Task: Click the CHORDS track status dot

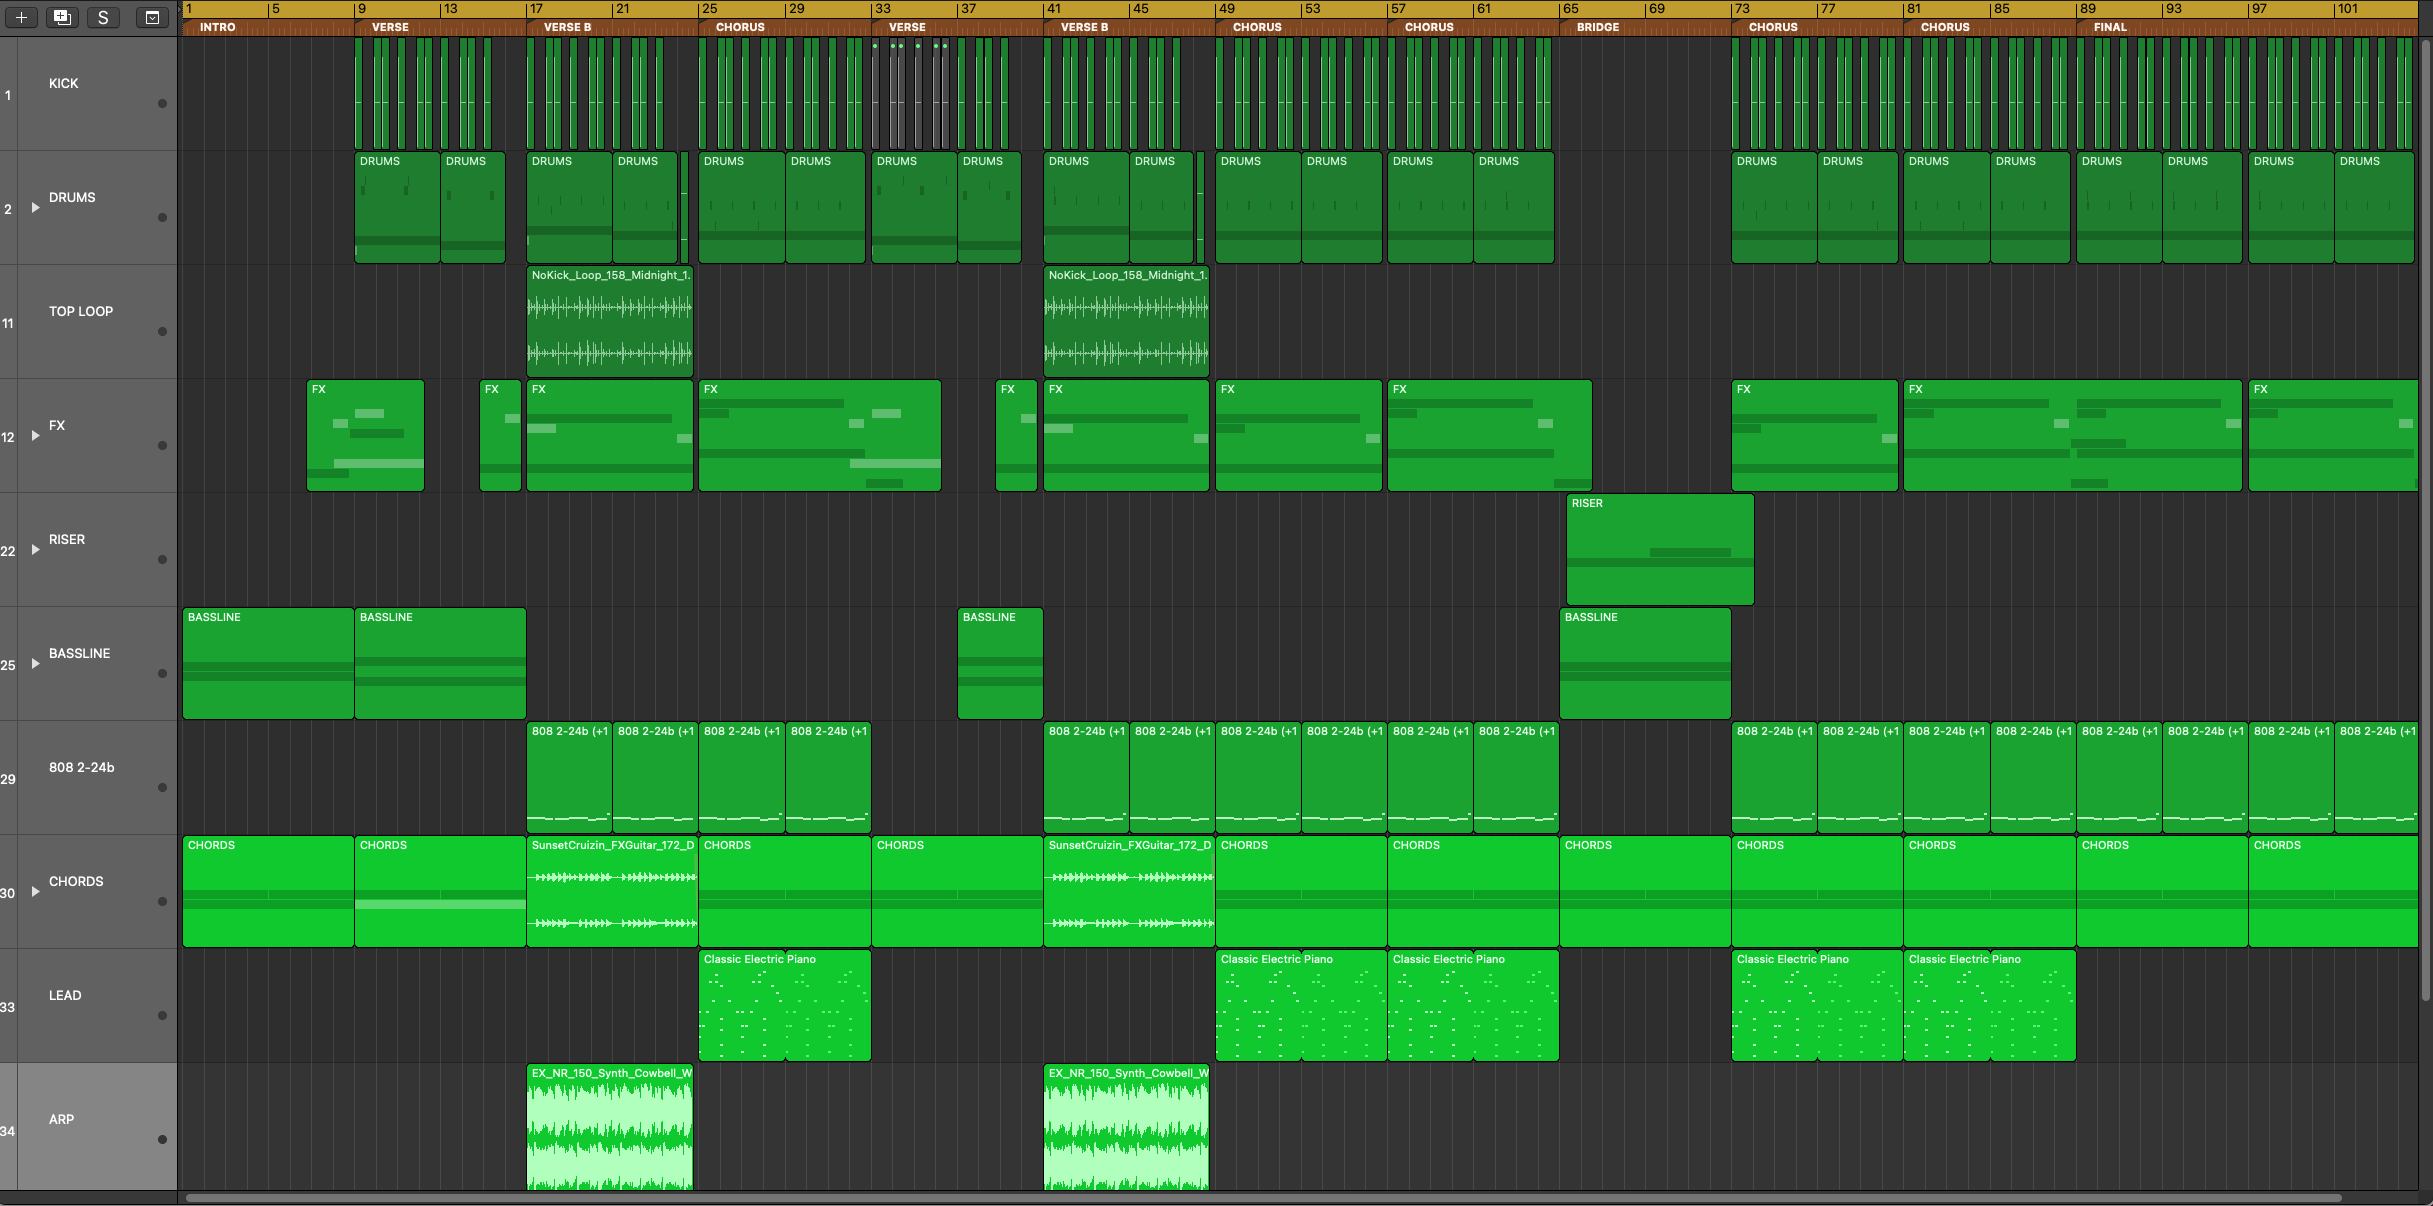Action: click(162, 901)
